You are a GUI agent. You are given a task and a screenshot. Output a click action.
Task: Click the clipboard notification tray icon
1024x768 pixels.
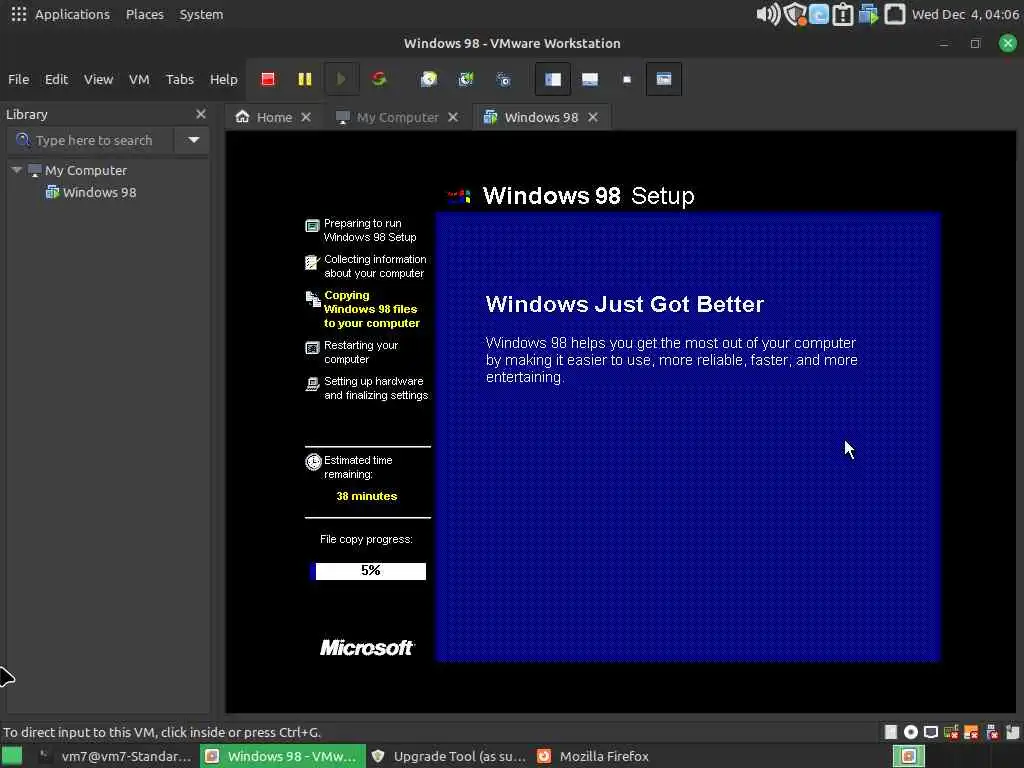pyautogui.click(x=842, y=14)
